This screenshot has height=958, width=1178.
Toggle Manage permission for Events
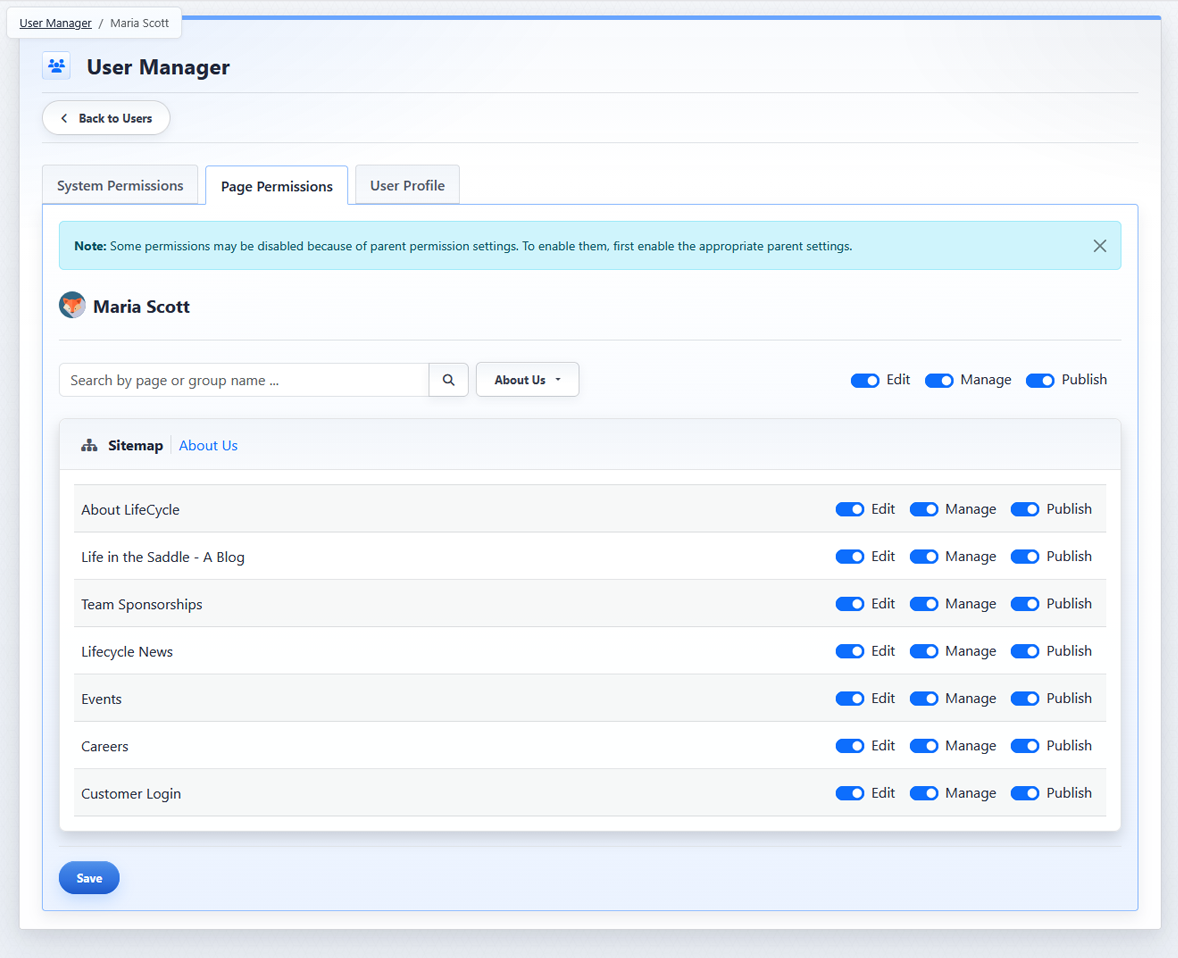pyautogui.click(x=924, y=699)
